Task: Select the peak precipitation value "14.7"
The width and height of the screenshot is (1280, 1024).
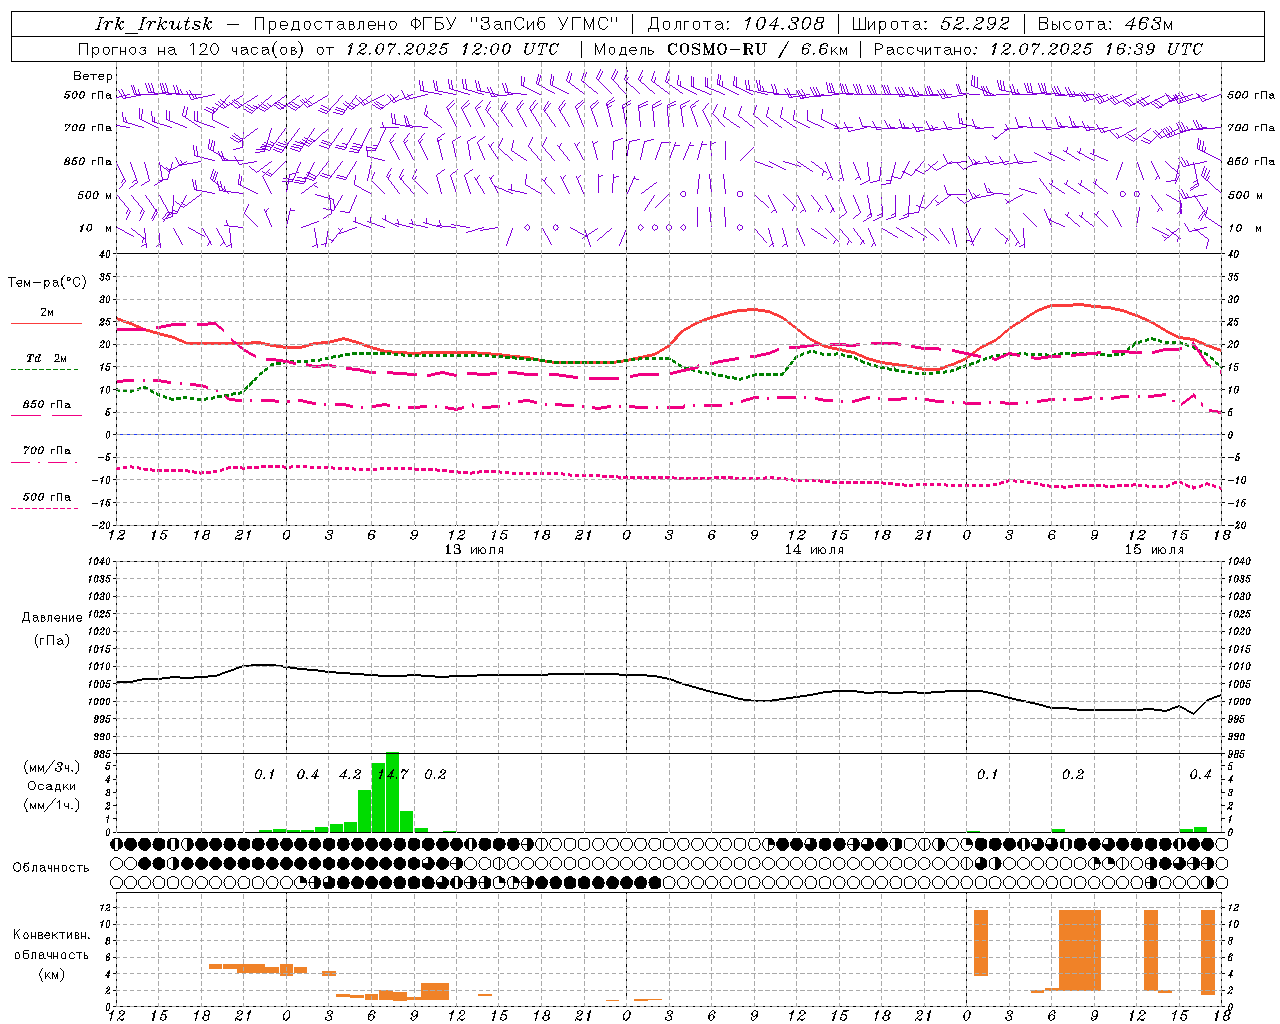Action: pos(392,774)
